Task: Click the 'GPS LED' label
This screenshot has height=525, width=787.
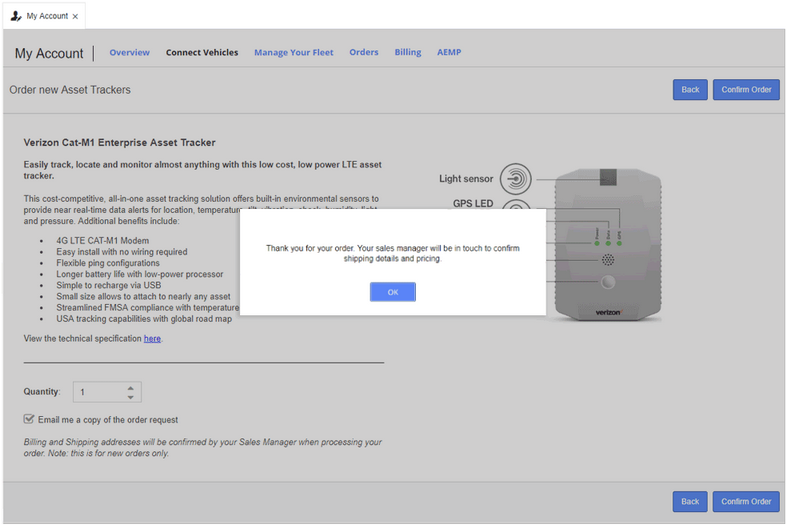Action: pyautogui.click(x=473, y=203)
